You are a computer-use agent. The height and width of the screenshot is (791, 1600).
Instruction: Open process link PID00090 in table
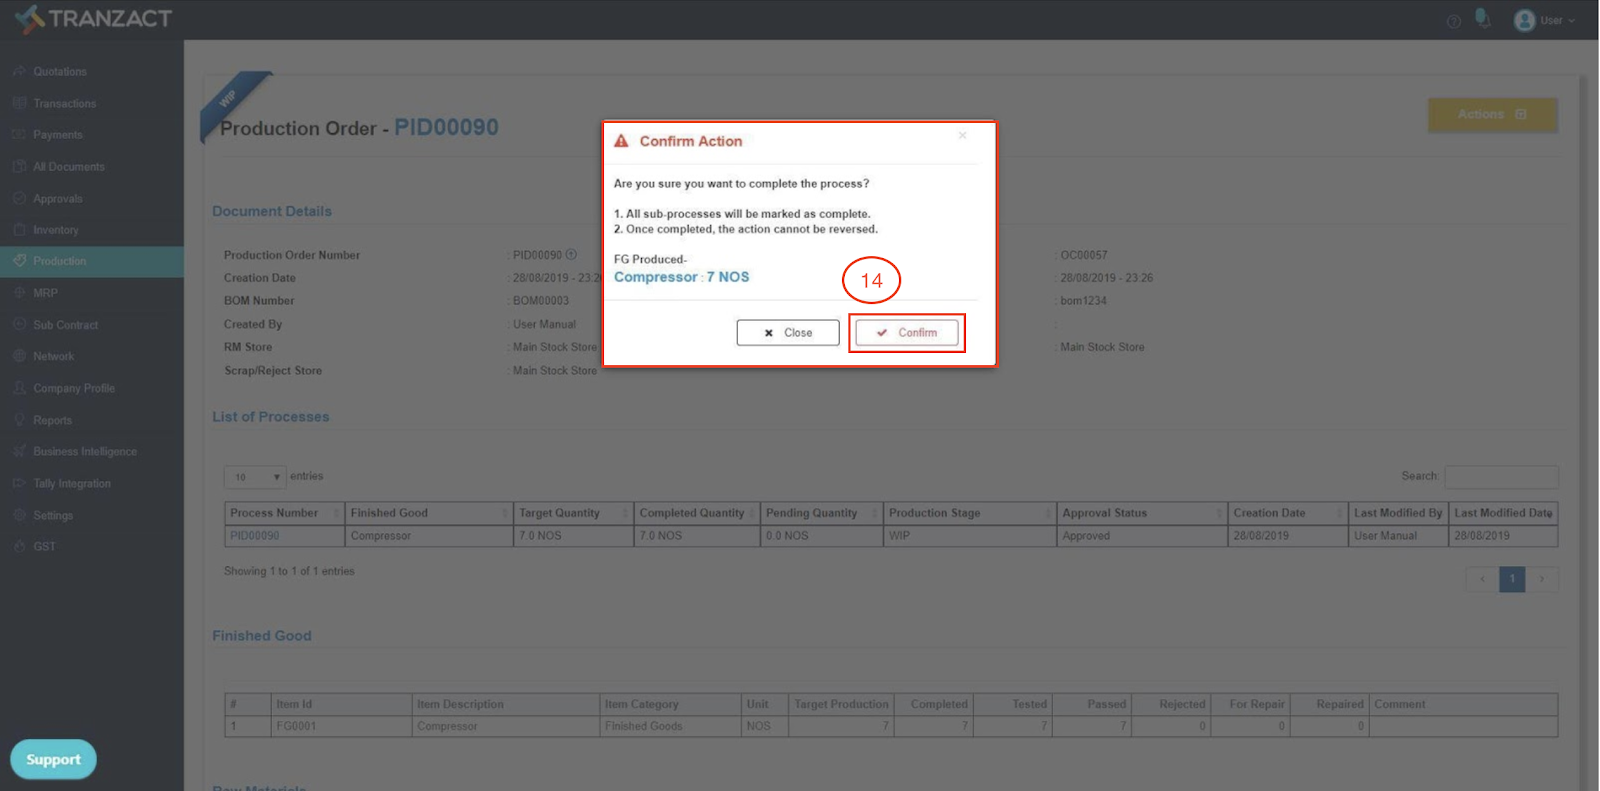point(255,536)
